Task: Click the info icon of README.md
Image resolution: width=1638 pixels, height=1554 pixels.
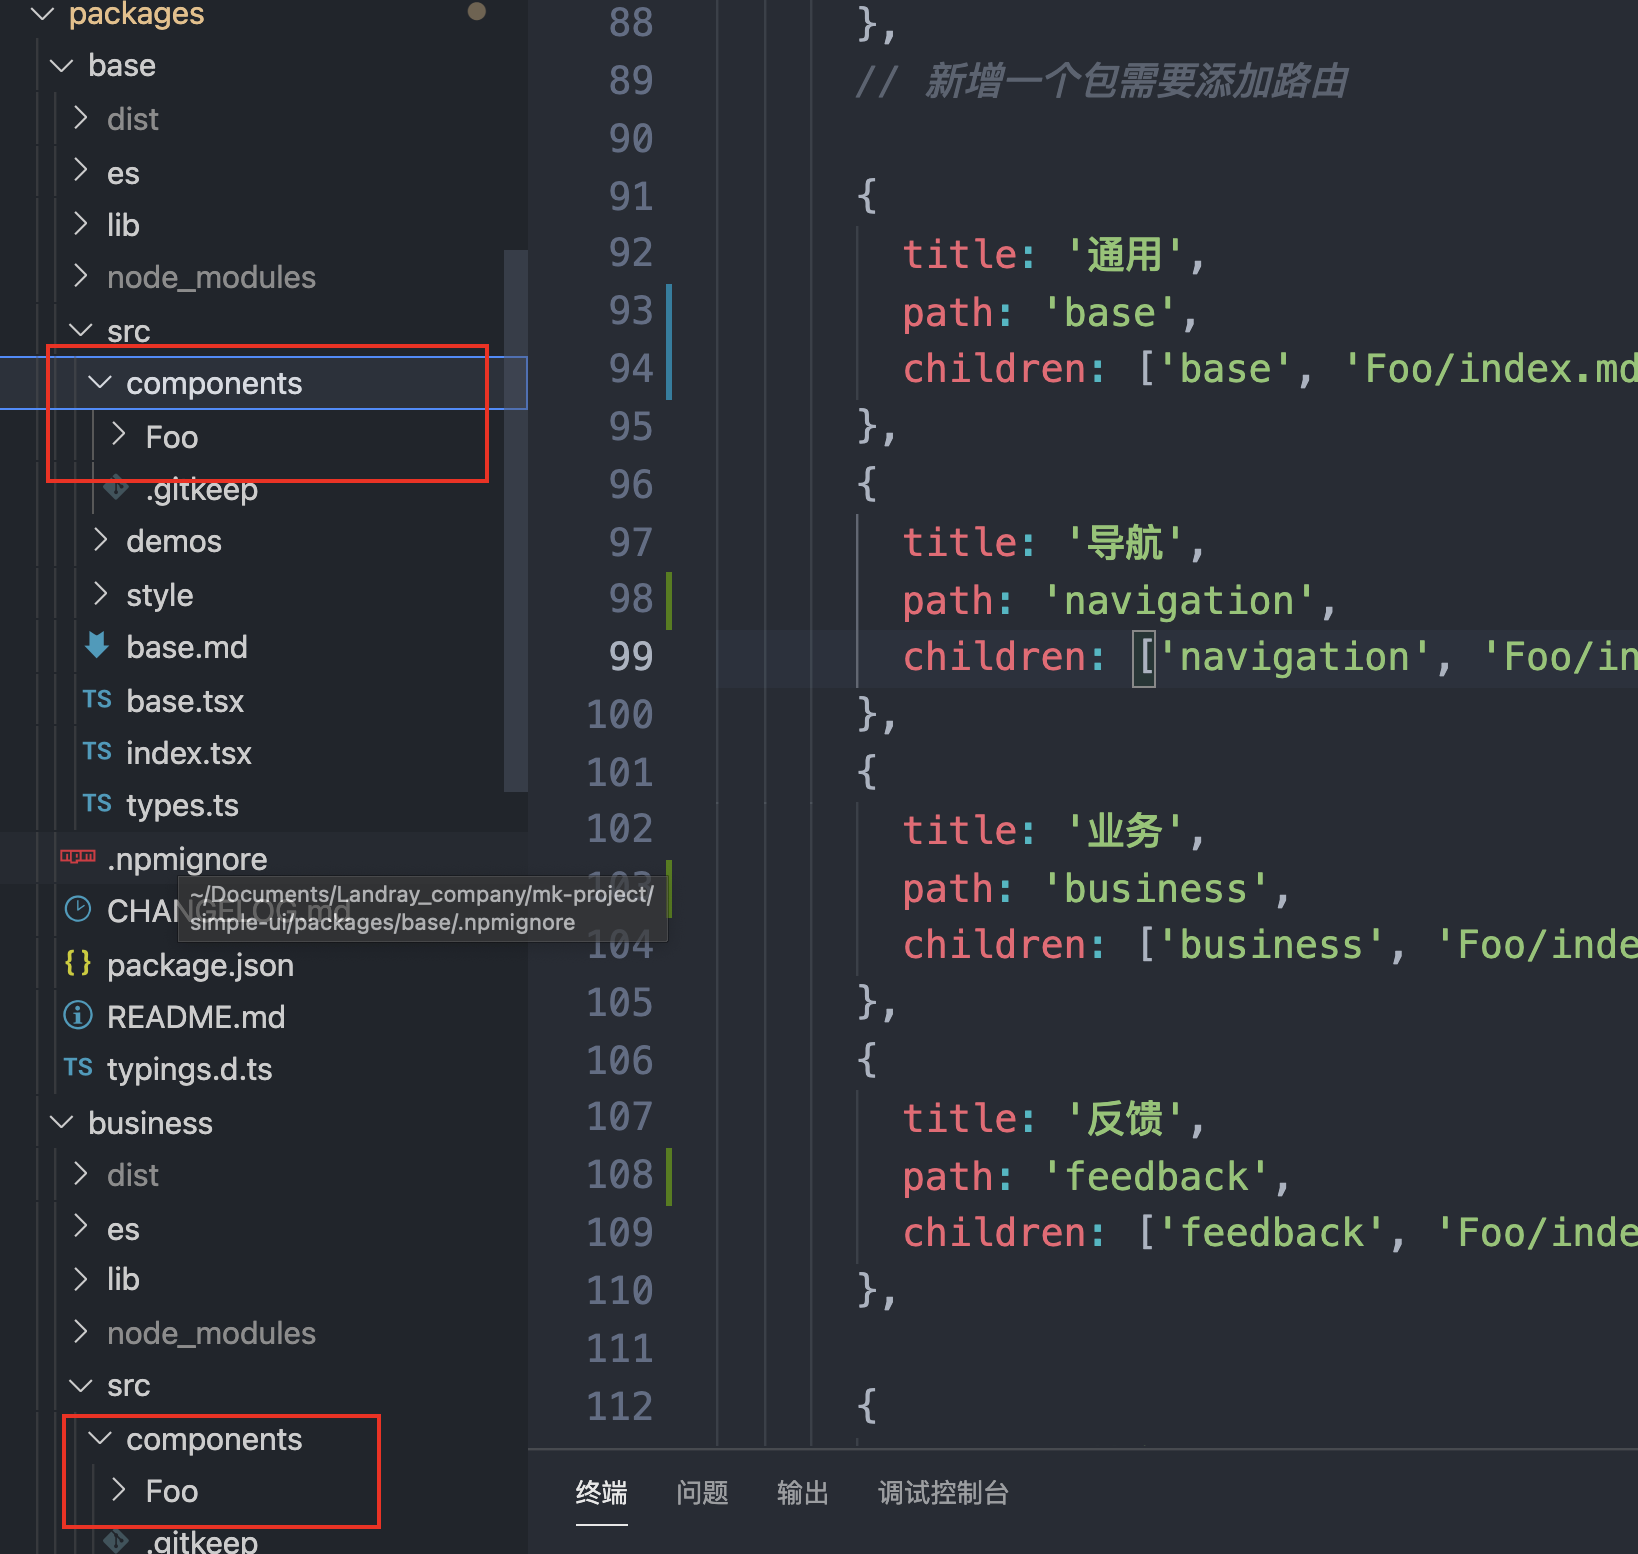Action: [78, 1017]
